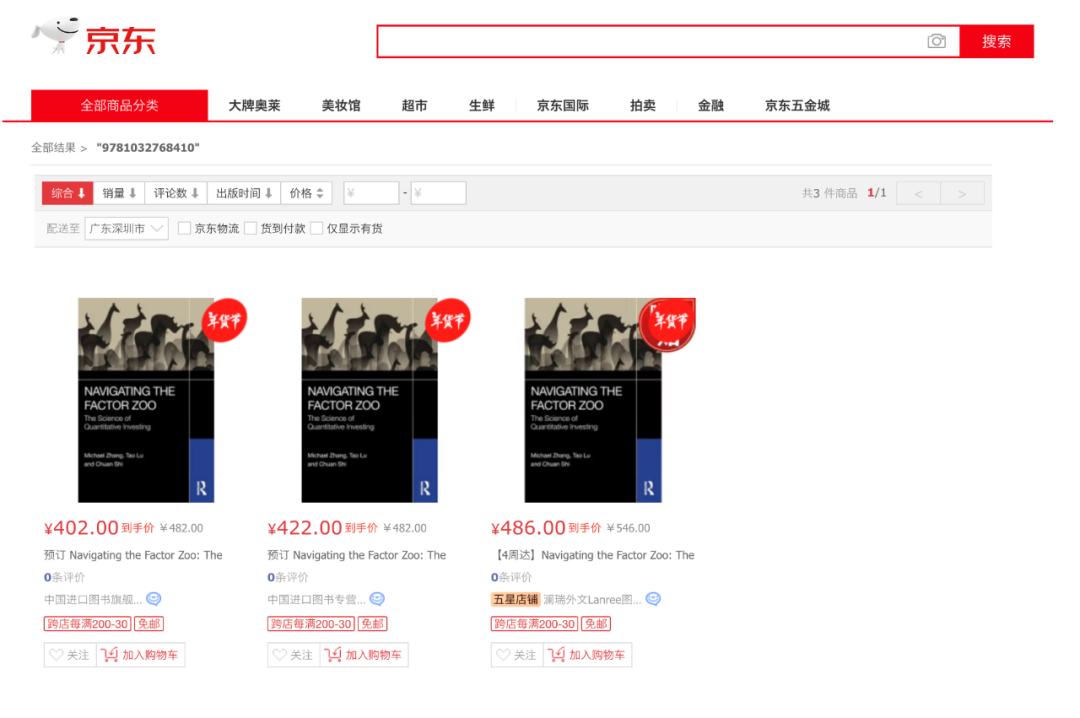Open 全部商品分类 category menu
The image size is (1080, 718).
pyautogui.click(x=119, y=105)
